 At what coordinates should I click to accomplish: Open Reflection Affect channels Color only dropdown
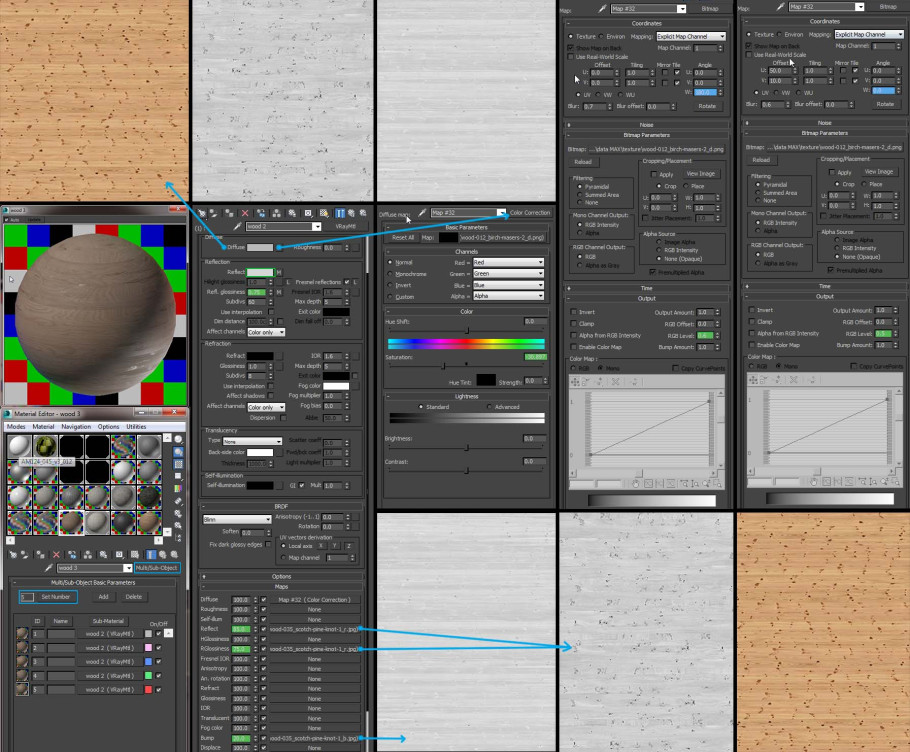pyautogui.click(x=266, y=332)
